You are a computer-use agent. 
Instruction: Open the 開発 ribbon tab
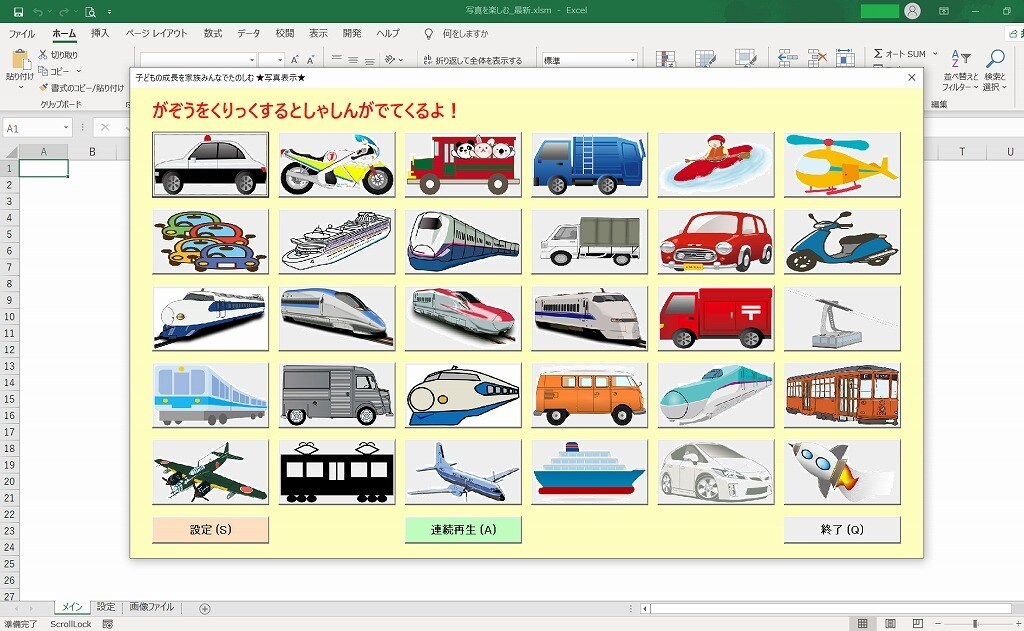[351, 33]
